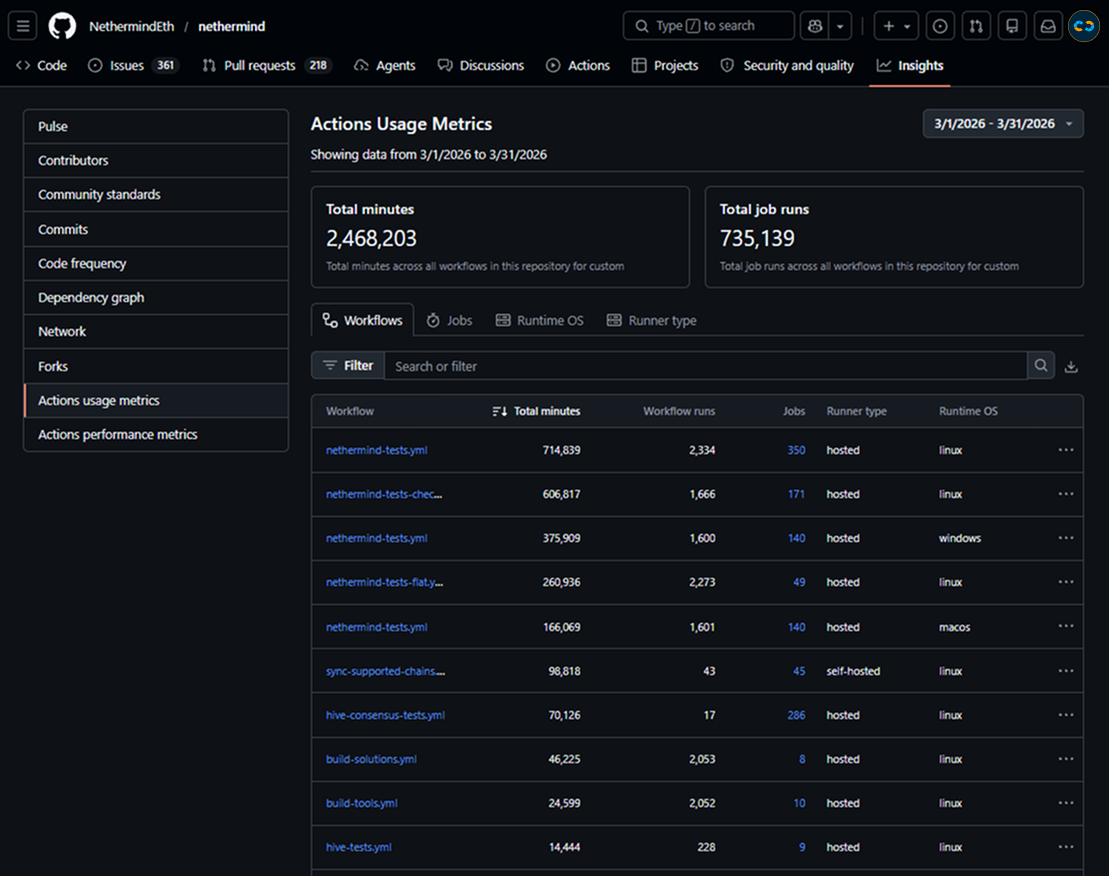Open the 286 jobs link
Screen dimensions: 1109x876
coord(796,715)
